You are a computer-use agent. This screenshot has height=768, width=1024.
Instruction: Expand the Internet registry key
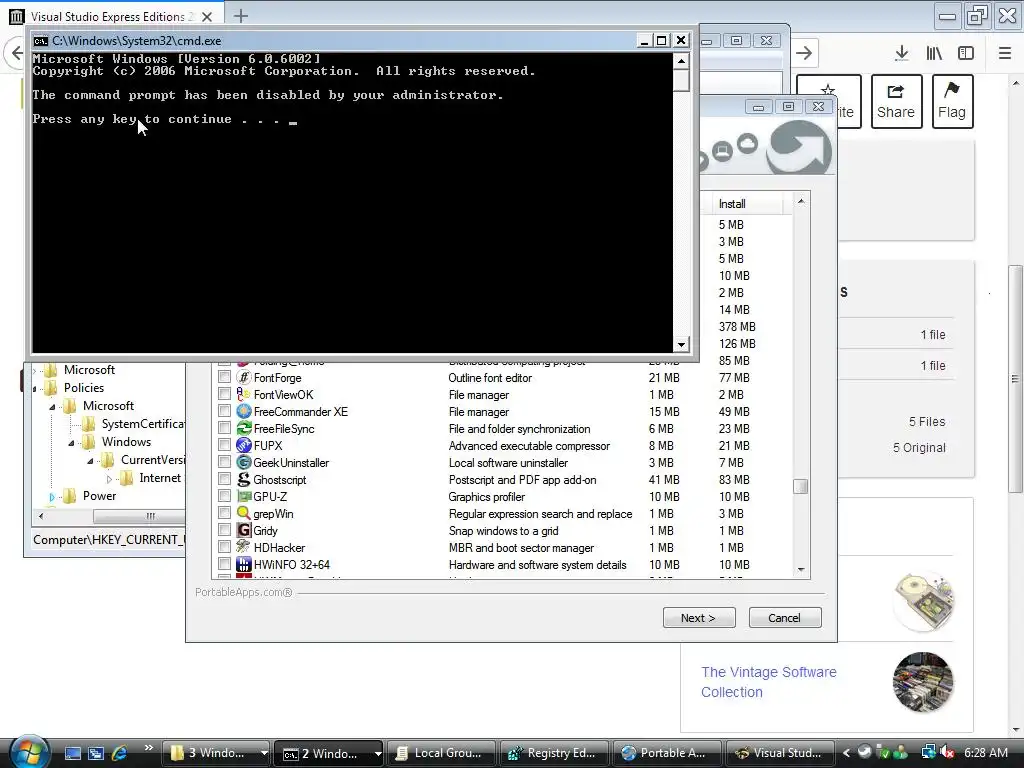[x=109, y=479]
